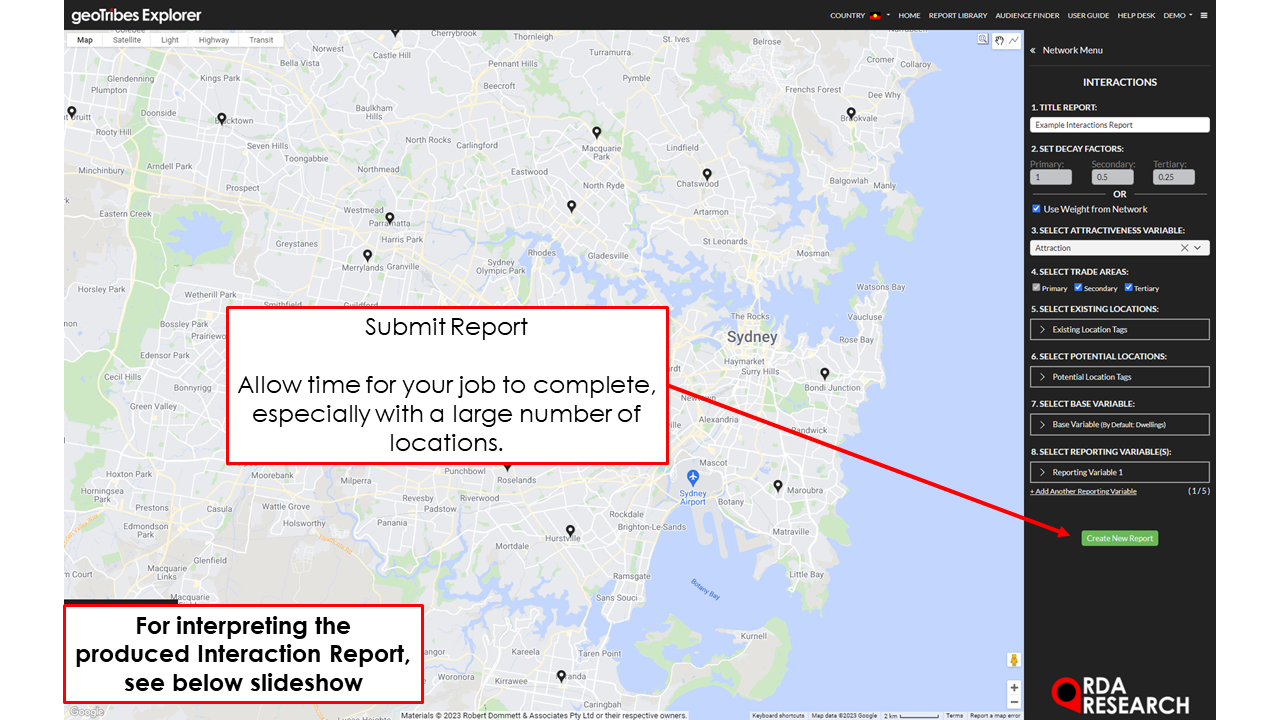Image resolution: width=1280 pixels, height=720 pixels.
Task: Click the Google logo on the map
Action: pyautogui.click(x=87, y=712)
